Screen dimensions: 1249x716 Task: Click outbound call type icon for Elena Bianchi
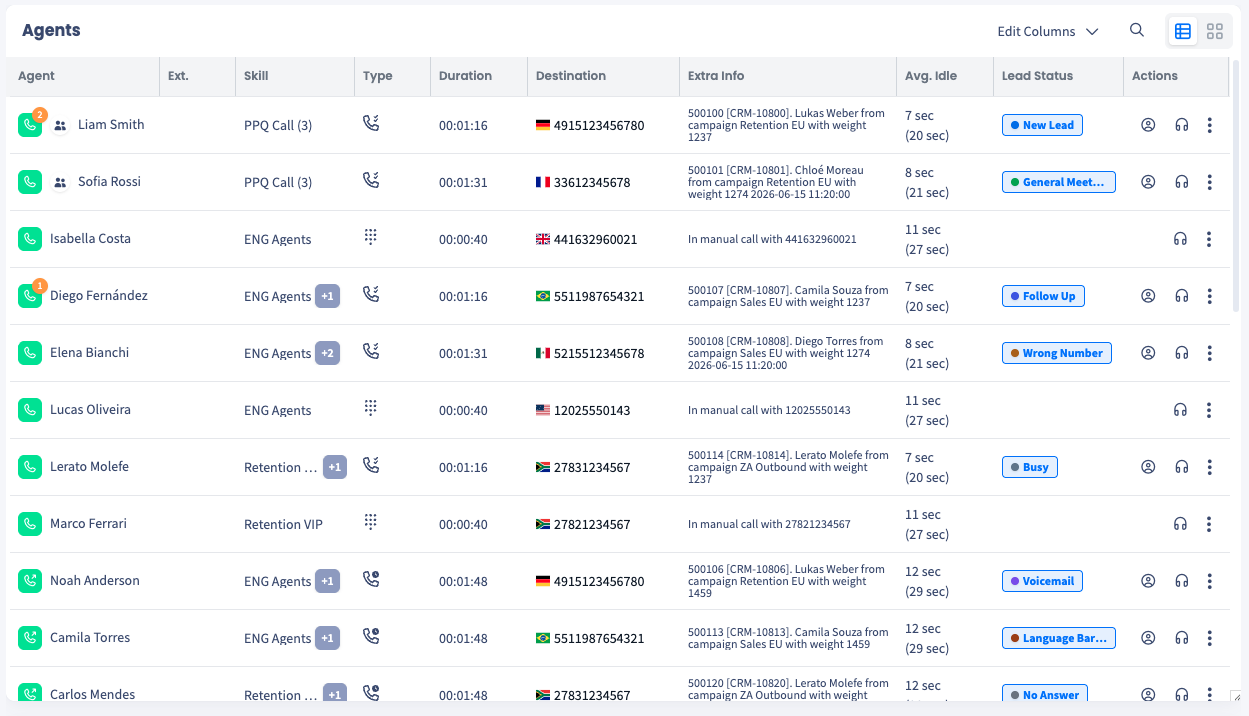pos(371,351)
